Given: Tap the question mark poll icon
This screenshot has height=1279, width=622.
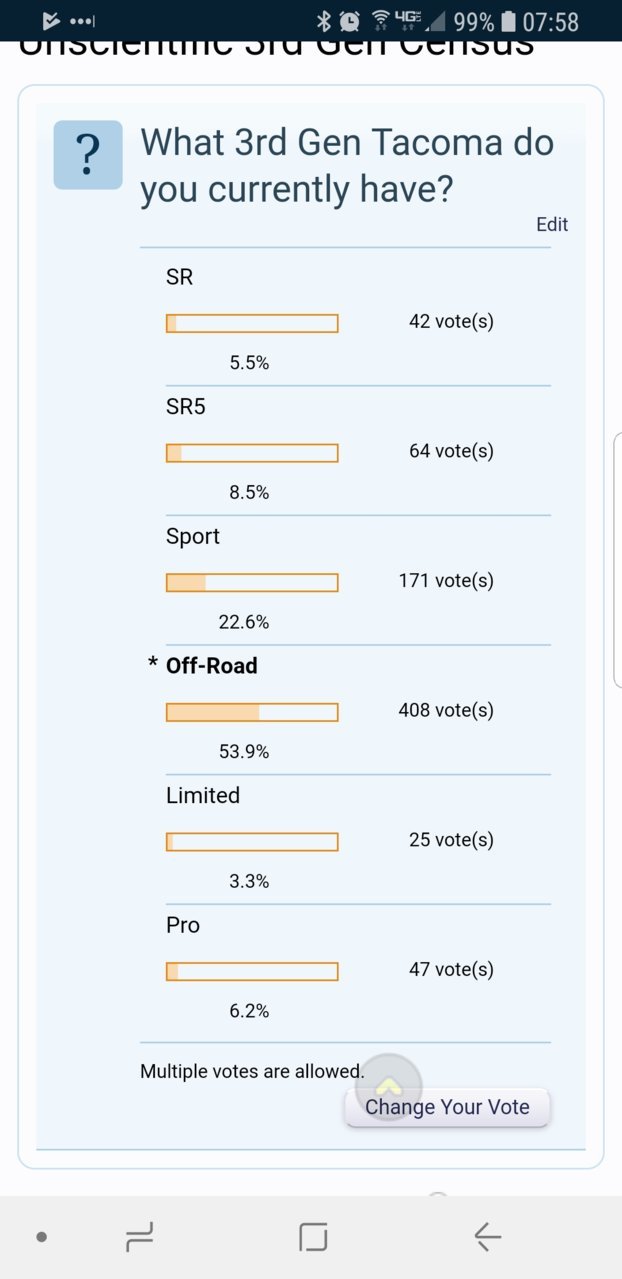Looking at the screenshot, I should coord(88,154).
